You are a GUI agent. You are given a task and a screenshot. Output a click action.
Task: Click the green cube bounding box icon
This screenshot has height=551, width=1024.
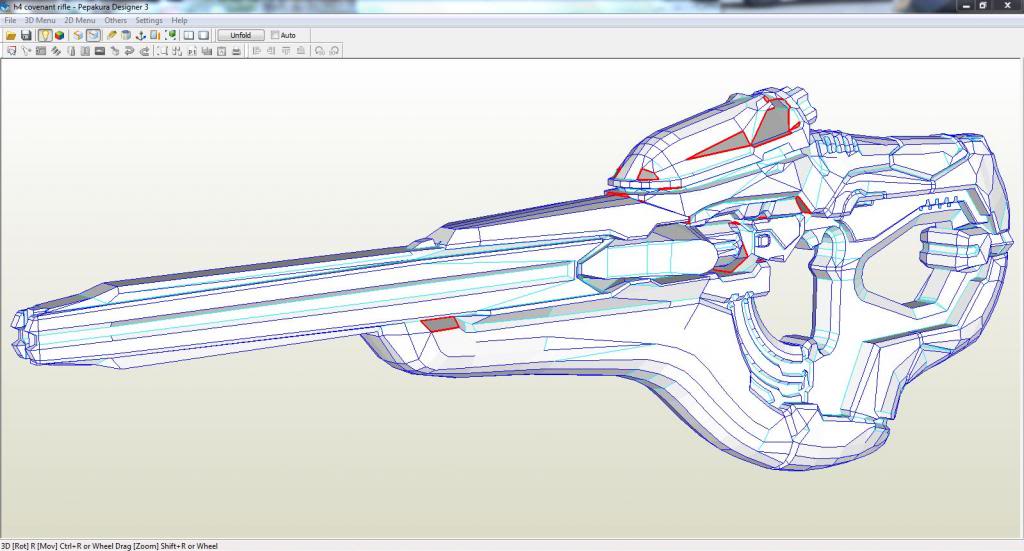coord(170,35)
